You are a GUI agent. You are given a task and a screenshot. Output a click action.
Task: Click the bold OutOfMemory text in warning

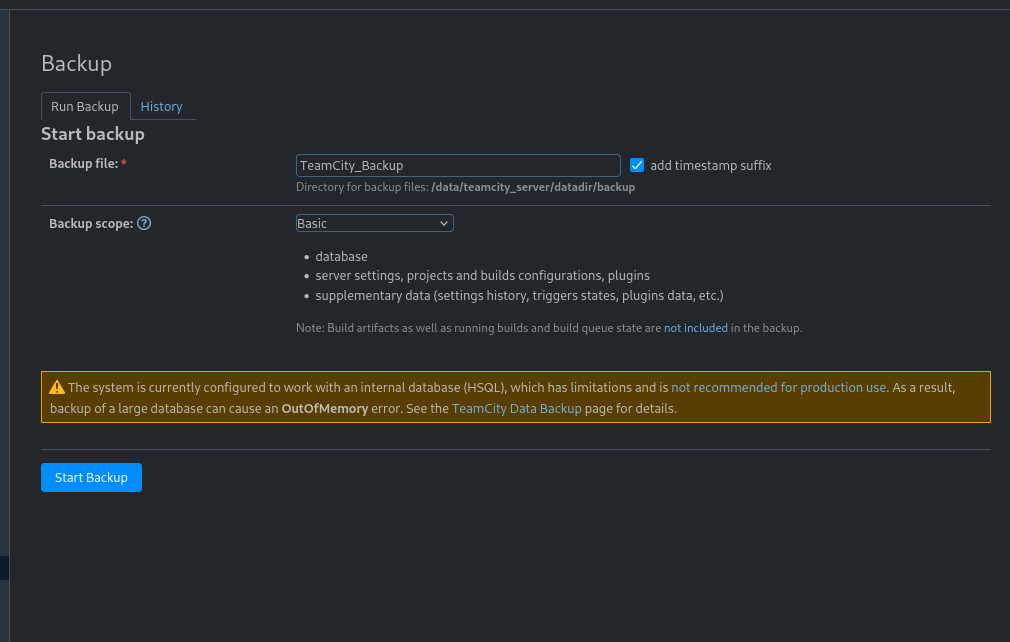[325, 409]
